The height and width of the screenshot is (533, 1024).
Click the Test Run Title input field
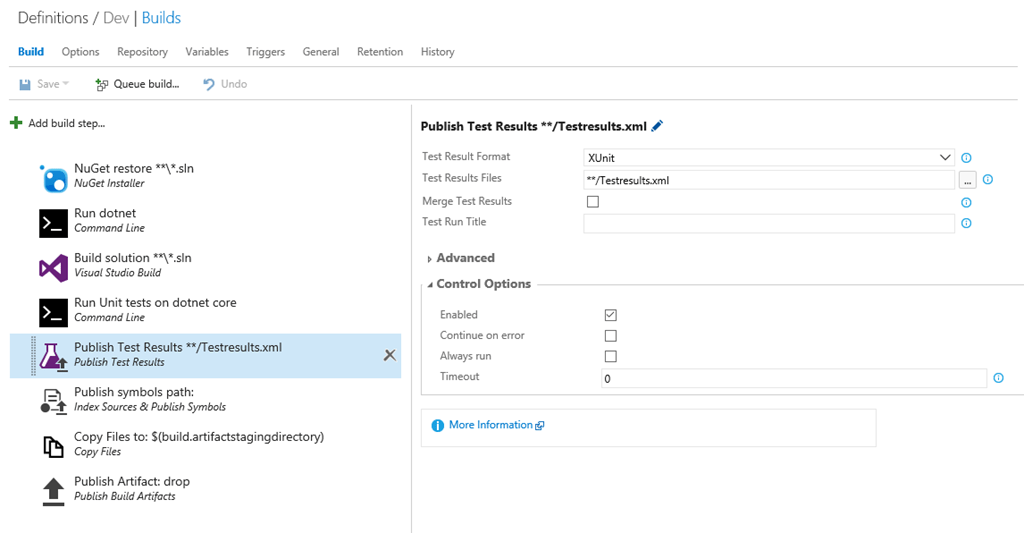769,223
